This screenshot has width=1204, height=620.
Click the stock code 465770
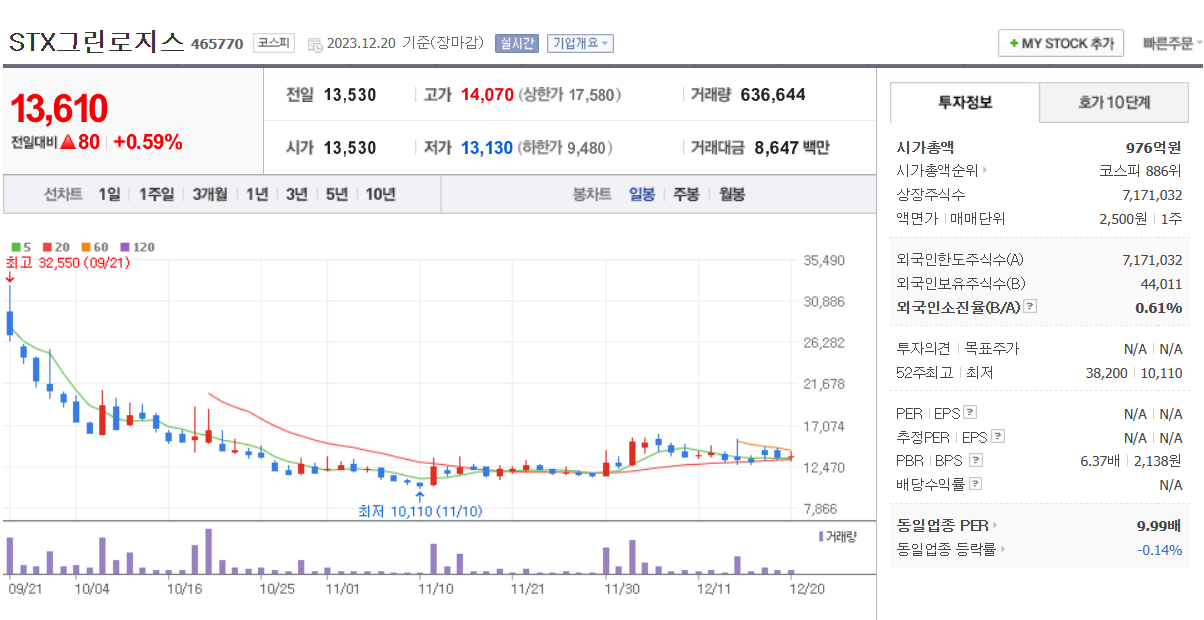pyautogui.click(x=217, y=44)
